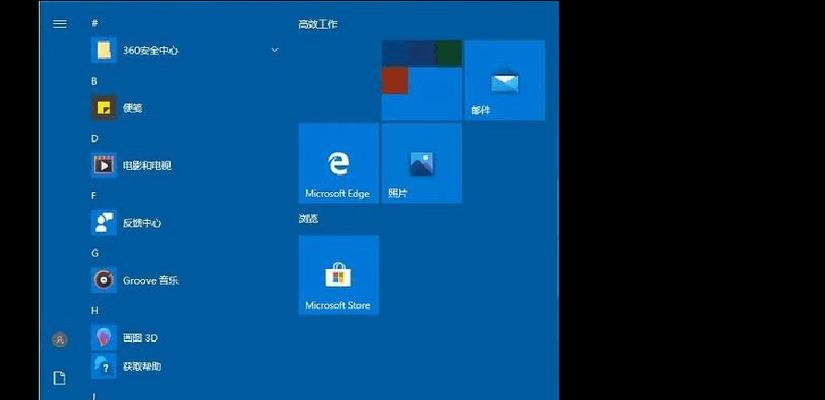
Task: Jump to letter index # header
Action: click(95, 23)
